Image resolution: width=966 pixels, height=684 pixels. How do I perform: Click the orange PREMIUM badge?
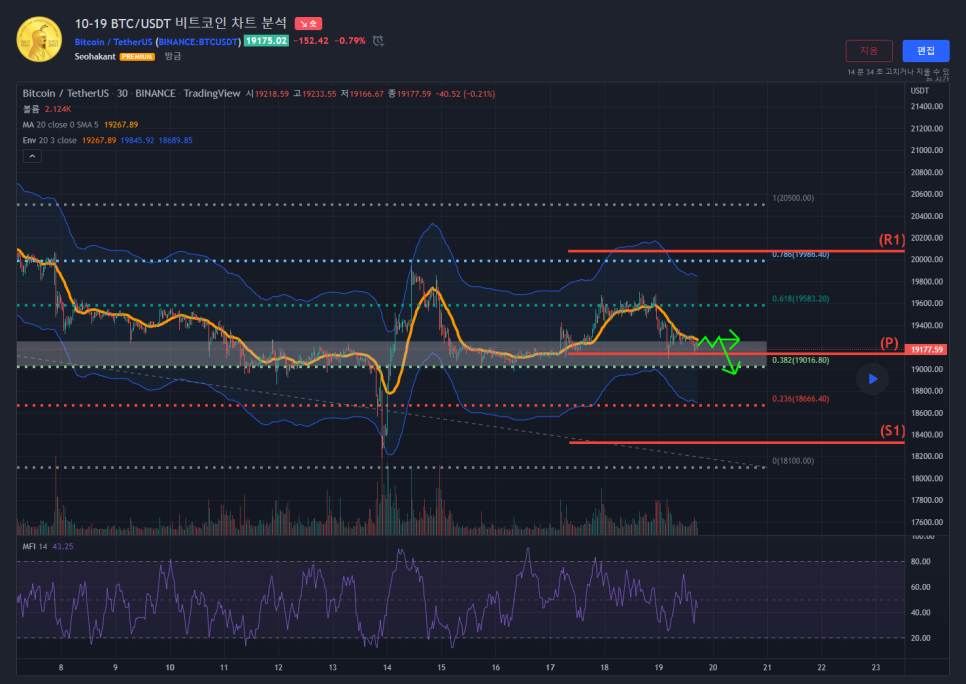[x=137, y=57]
